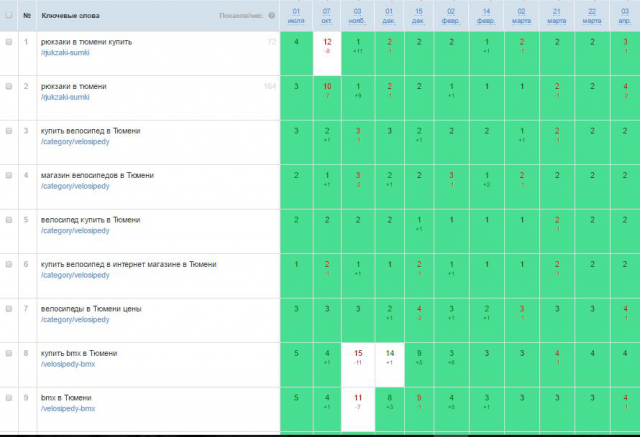Open /velosipedy-bmx link under купить bmx в Тюмени
Screen dimensions: 640x437
click(x=68, y=364)
